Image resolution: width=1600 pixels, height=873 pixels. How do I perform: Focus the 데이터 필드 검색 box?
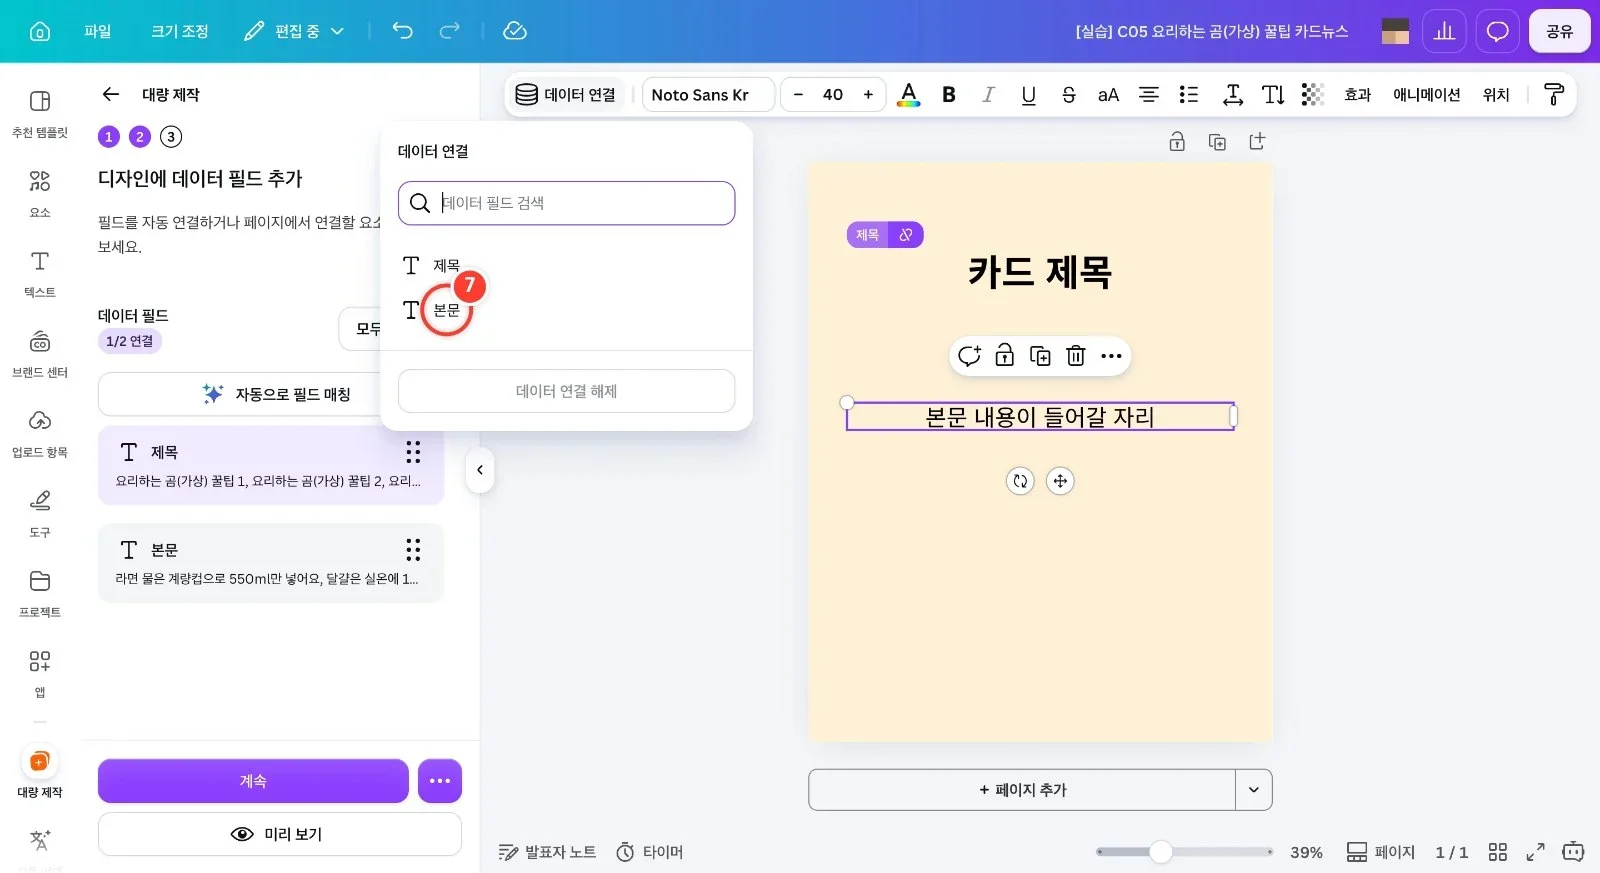click(566, 203)
